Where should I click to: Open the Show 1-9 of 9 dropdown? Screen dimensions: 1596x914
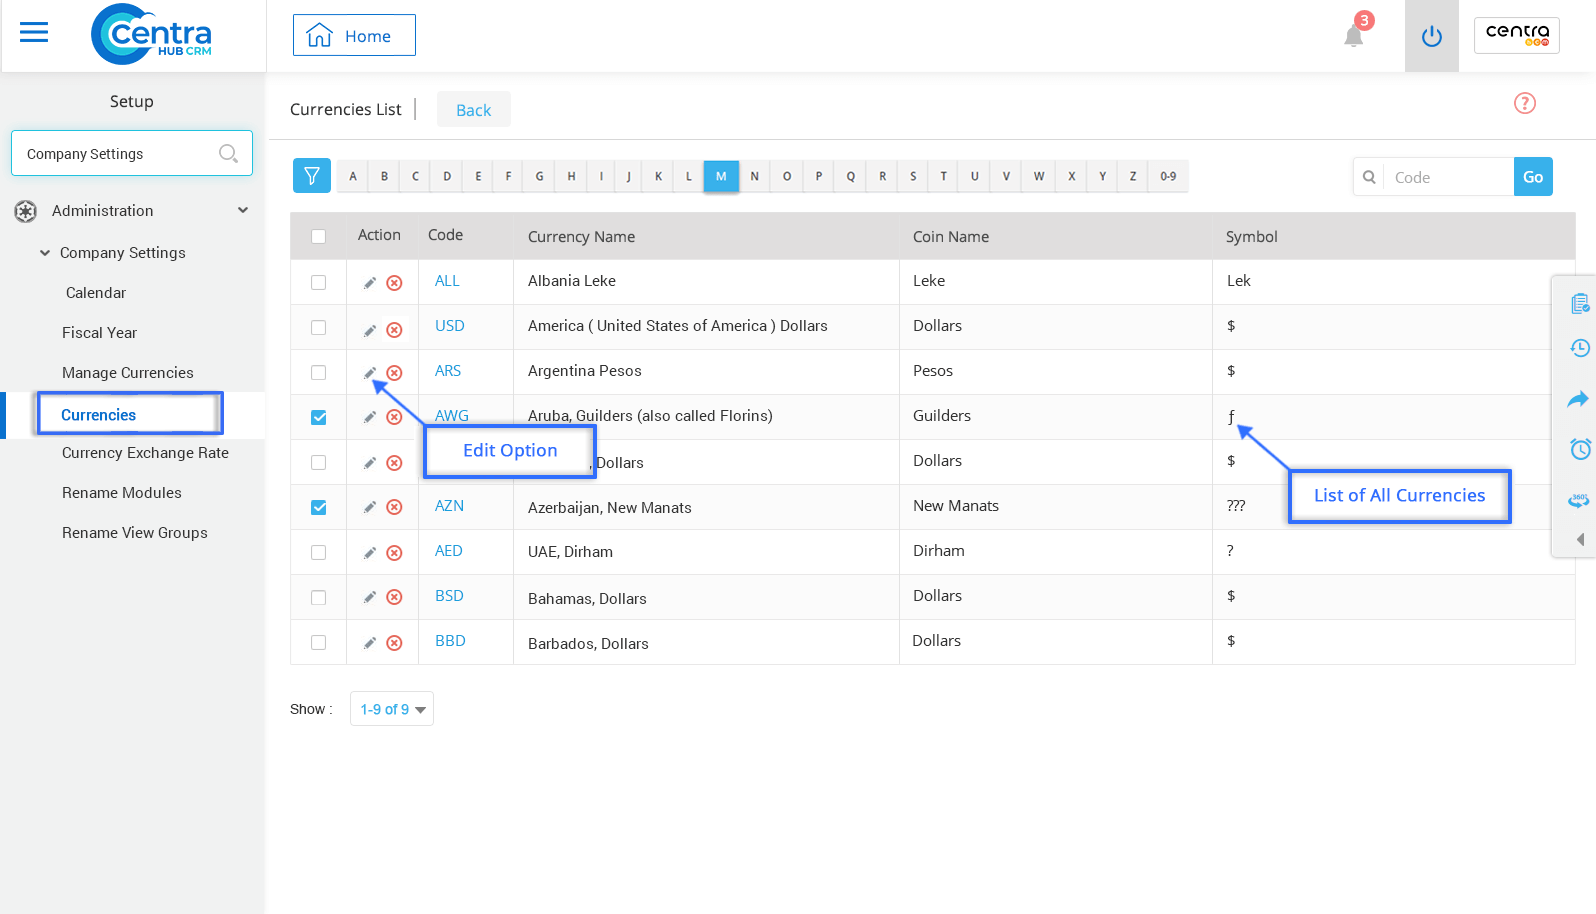point(392,709)
